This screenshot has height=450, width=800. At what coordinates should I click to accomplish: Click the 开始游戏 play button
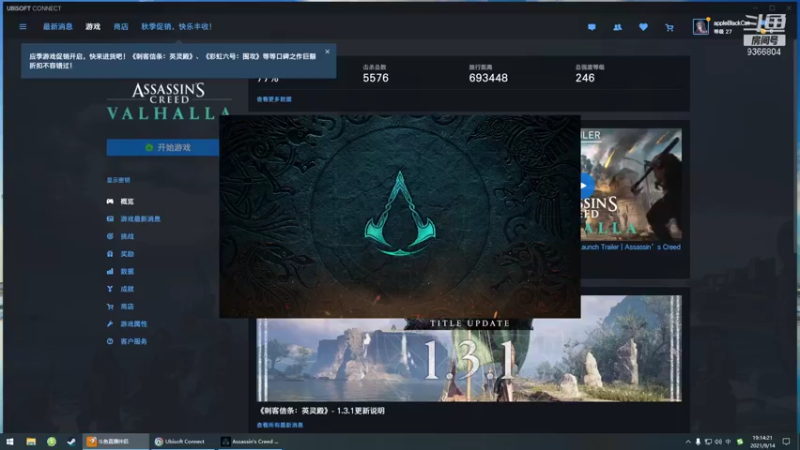163,147
